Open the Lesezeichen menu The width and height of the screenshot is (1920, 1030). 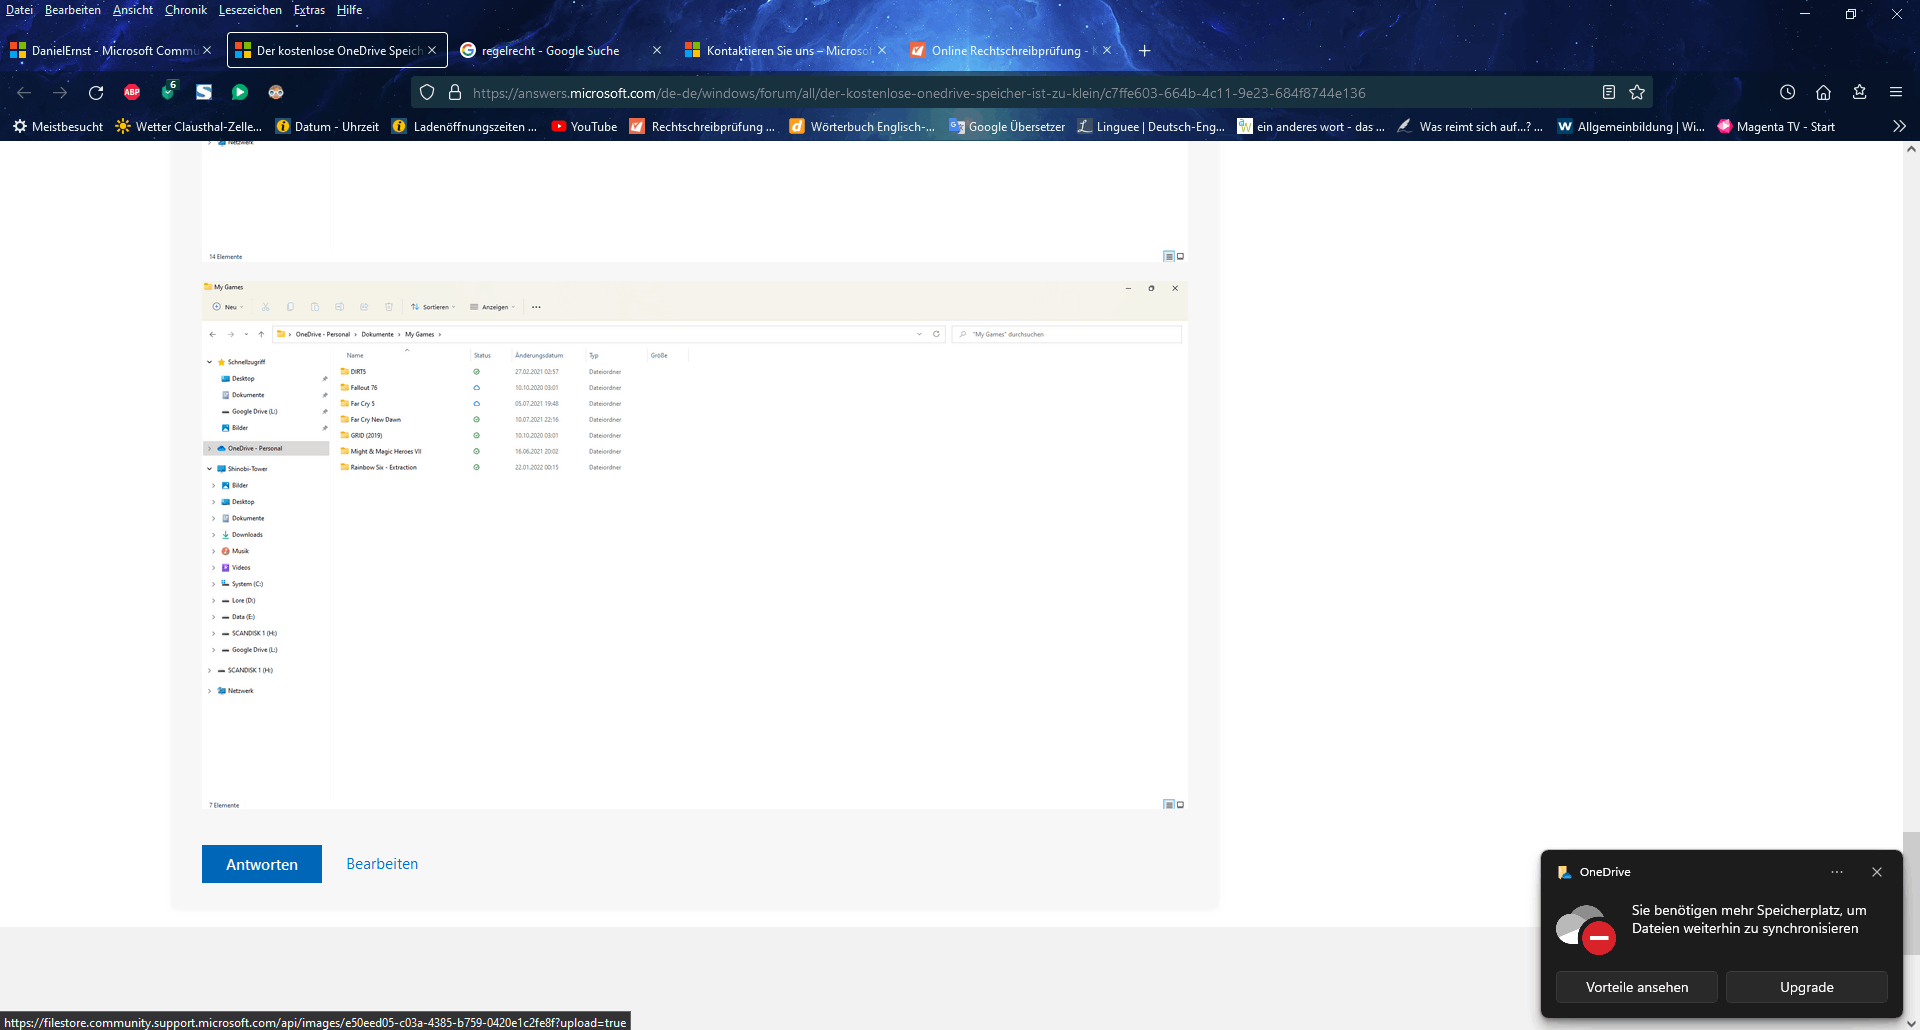(x=250, y=10)
